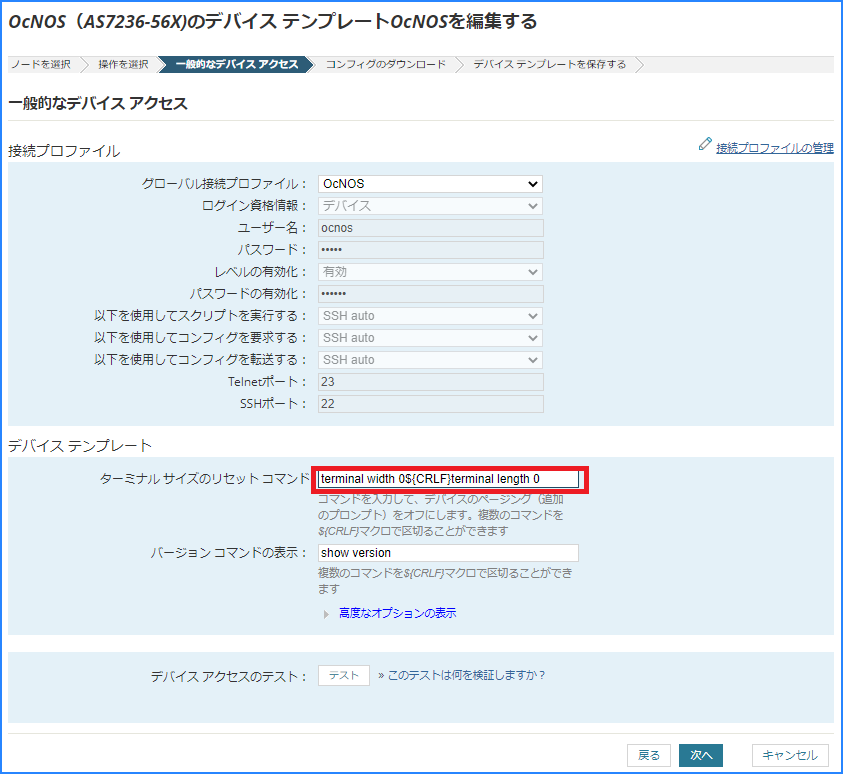Click the 次へ button
Image resolution: width=843 pixels, height=774 pixels.
pos(701,755)
